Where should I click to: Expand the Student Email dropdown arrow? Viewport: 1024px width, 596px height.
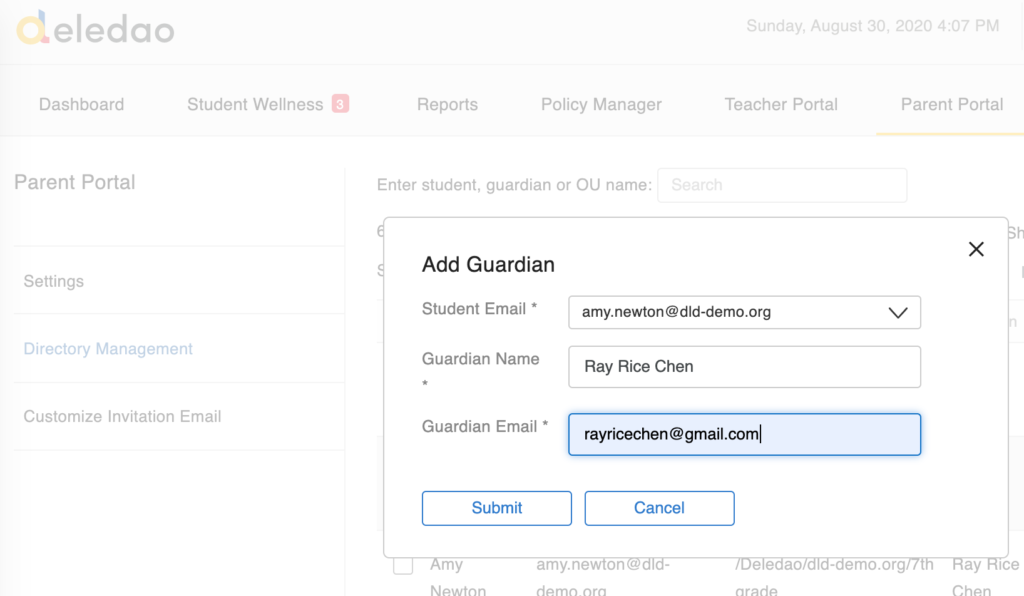tap(898, 312)
